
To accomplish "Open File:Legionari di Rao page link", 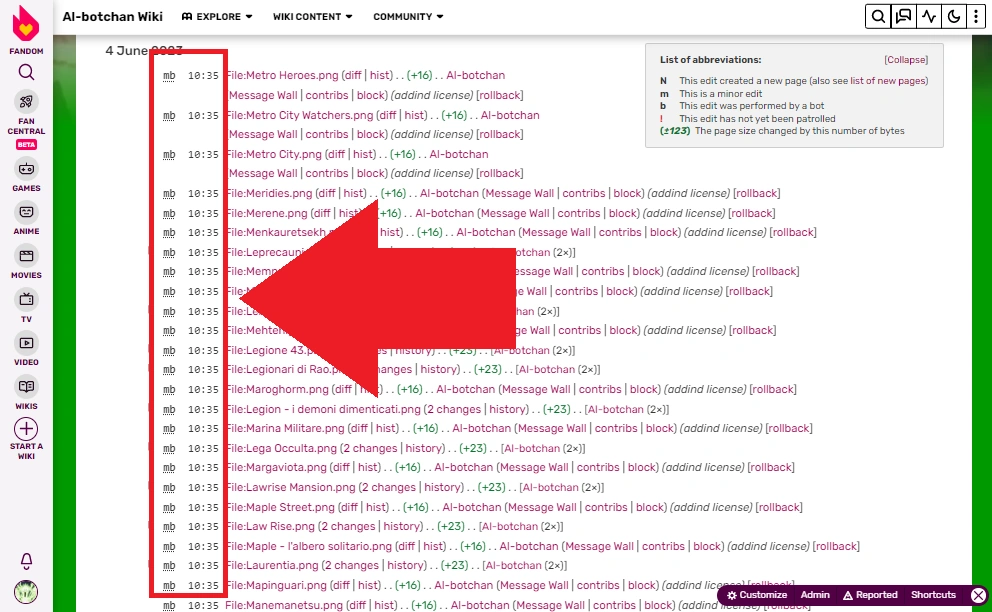I will pos(284,369).
